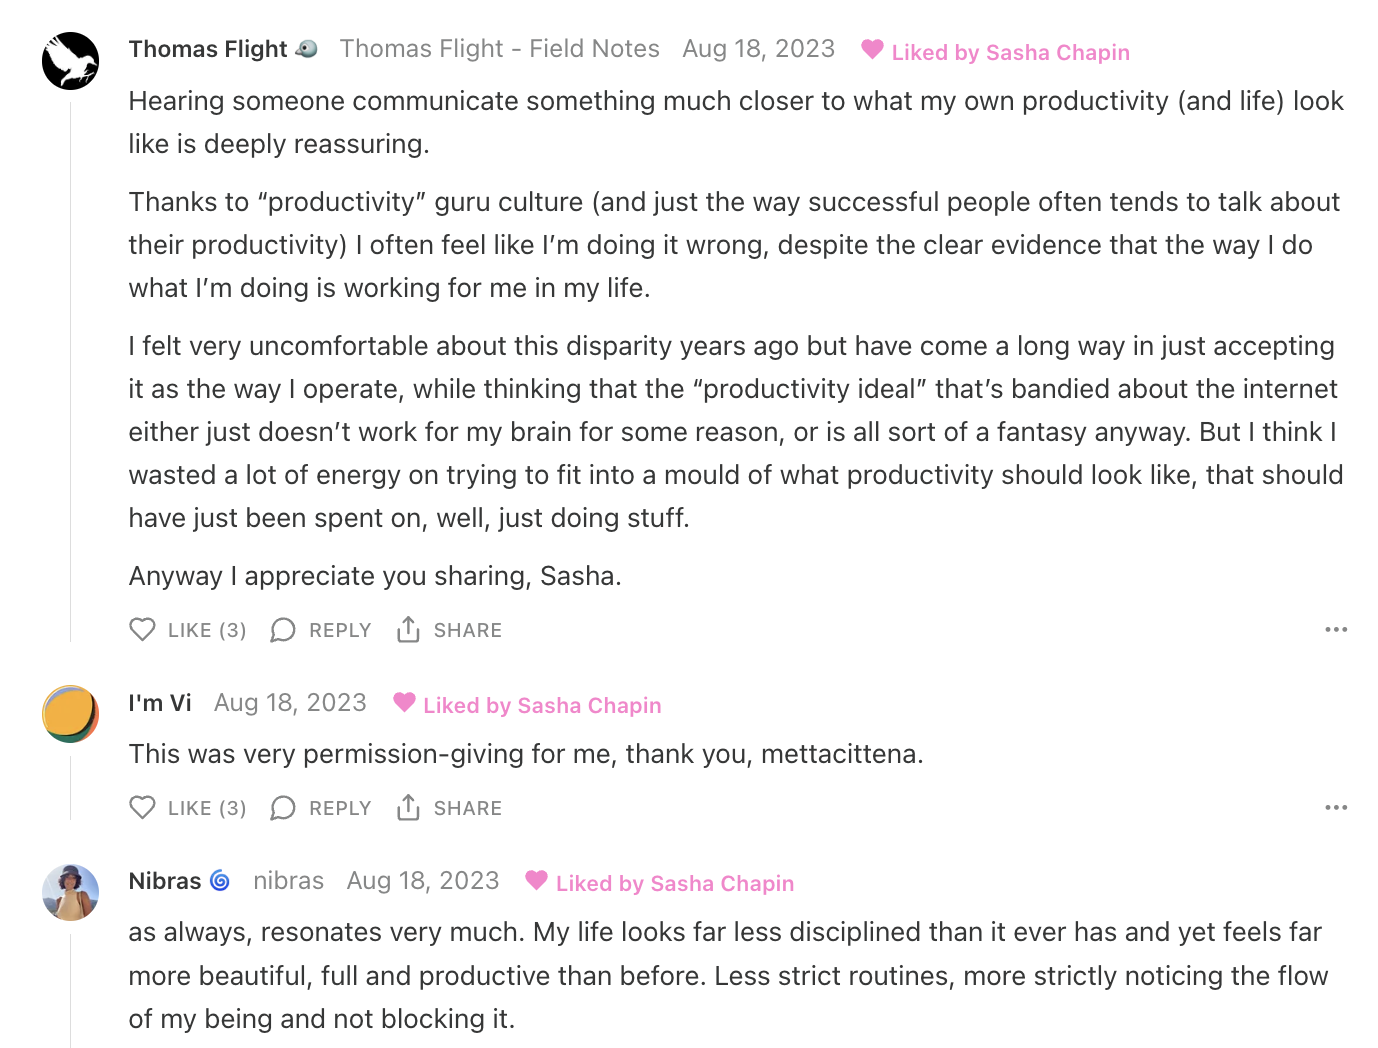This screenshot has width=1378, height=1048.
Task: Open more options for Thomas Flight's comment
Action: pyautogui.click(x=1336, y=630)
